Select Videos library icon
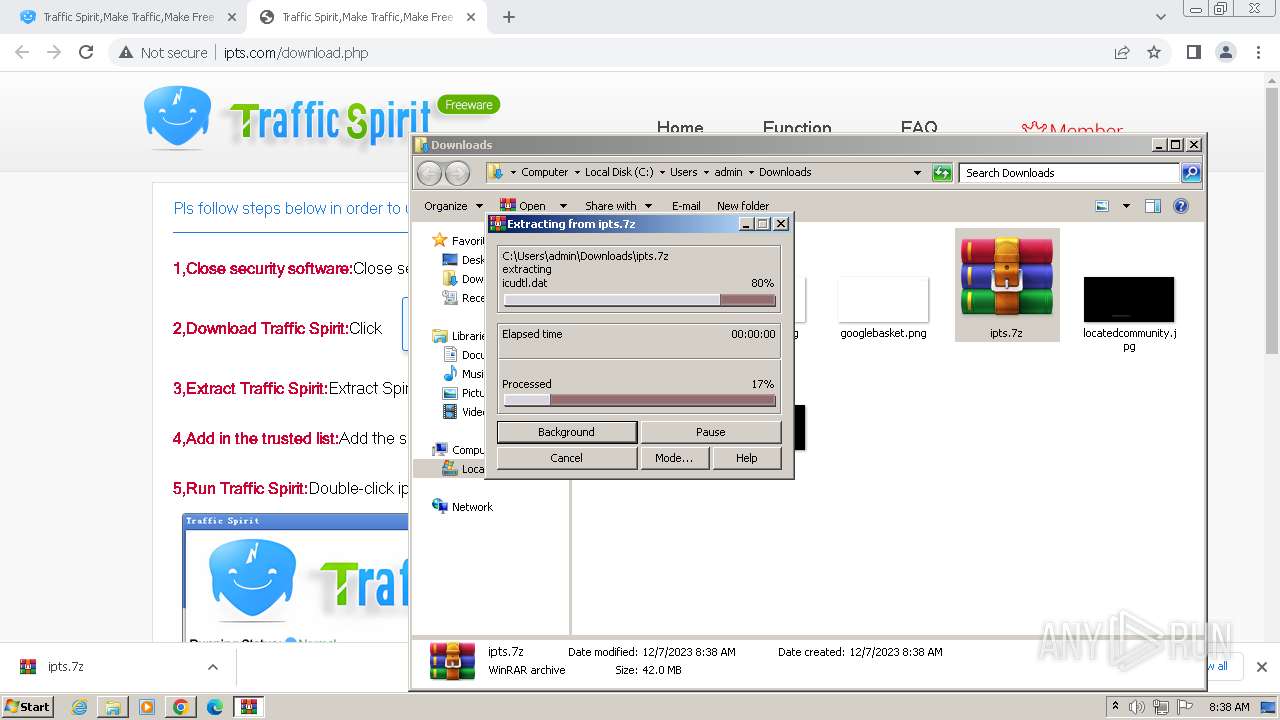This screenshot has width=1280, height=720. (451, 412)
